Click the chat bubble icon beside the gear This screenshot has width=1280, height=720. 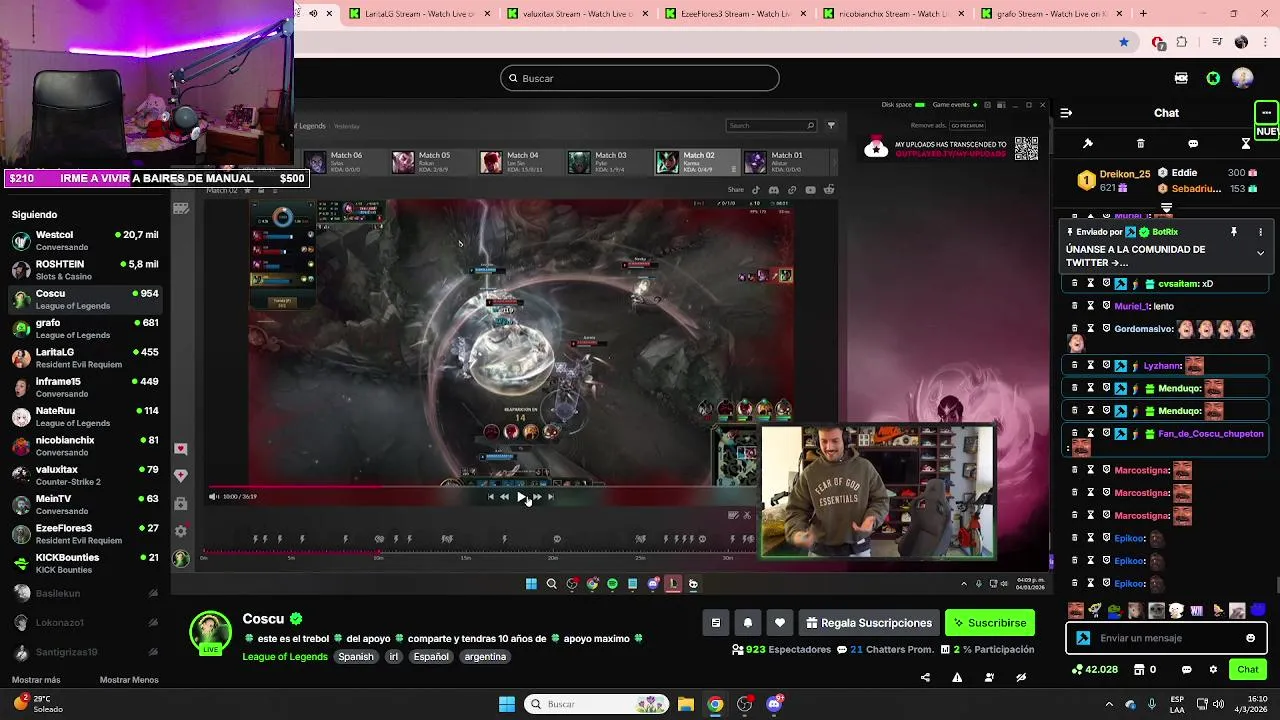pos(1187,670)
